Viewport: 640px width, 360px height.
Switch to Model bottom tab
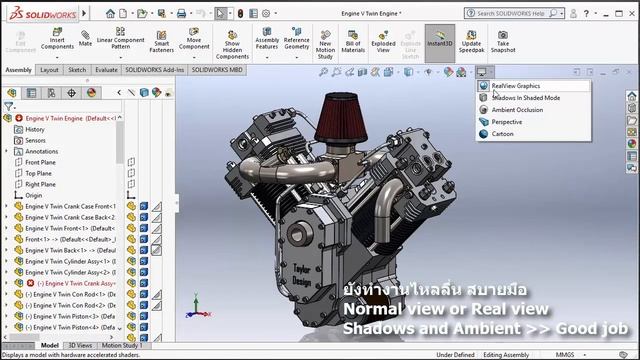50,345
